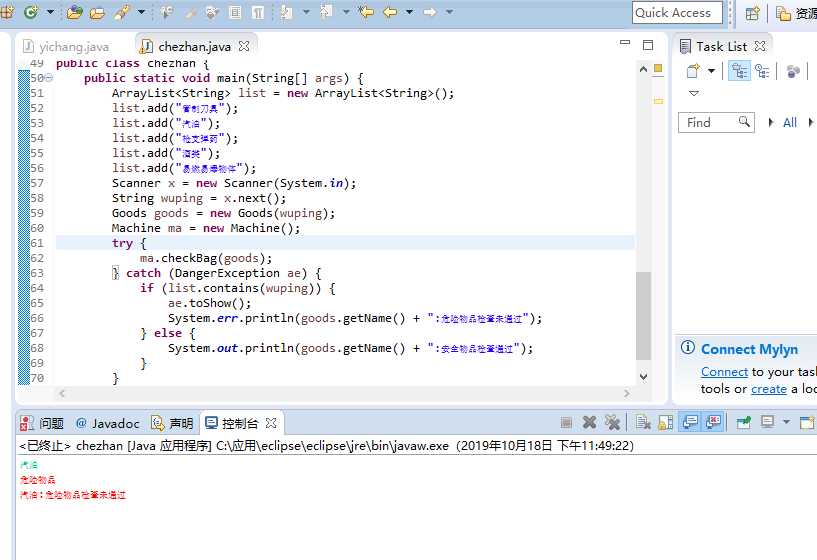Click the Find field in Task List
The height and width of the screenshot is (560, 817).
(716, 122)
